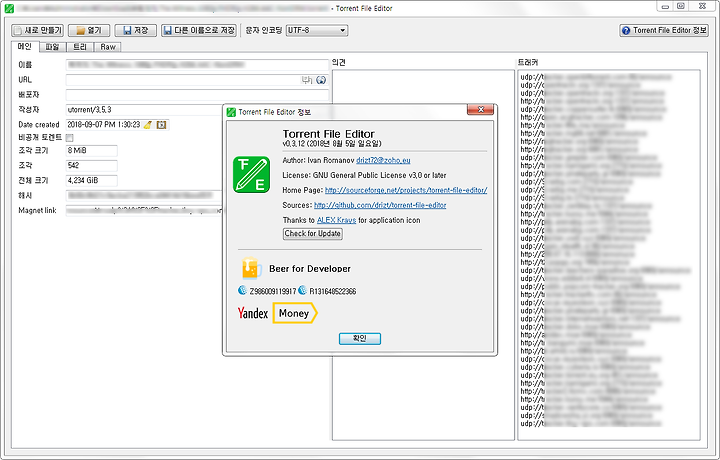
Task: Click the app icon in the main window title bar
Action: point(9,8)
